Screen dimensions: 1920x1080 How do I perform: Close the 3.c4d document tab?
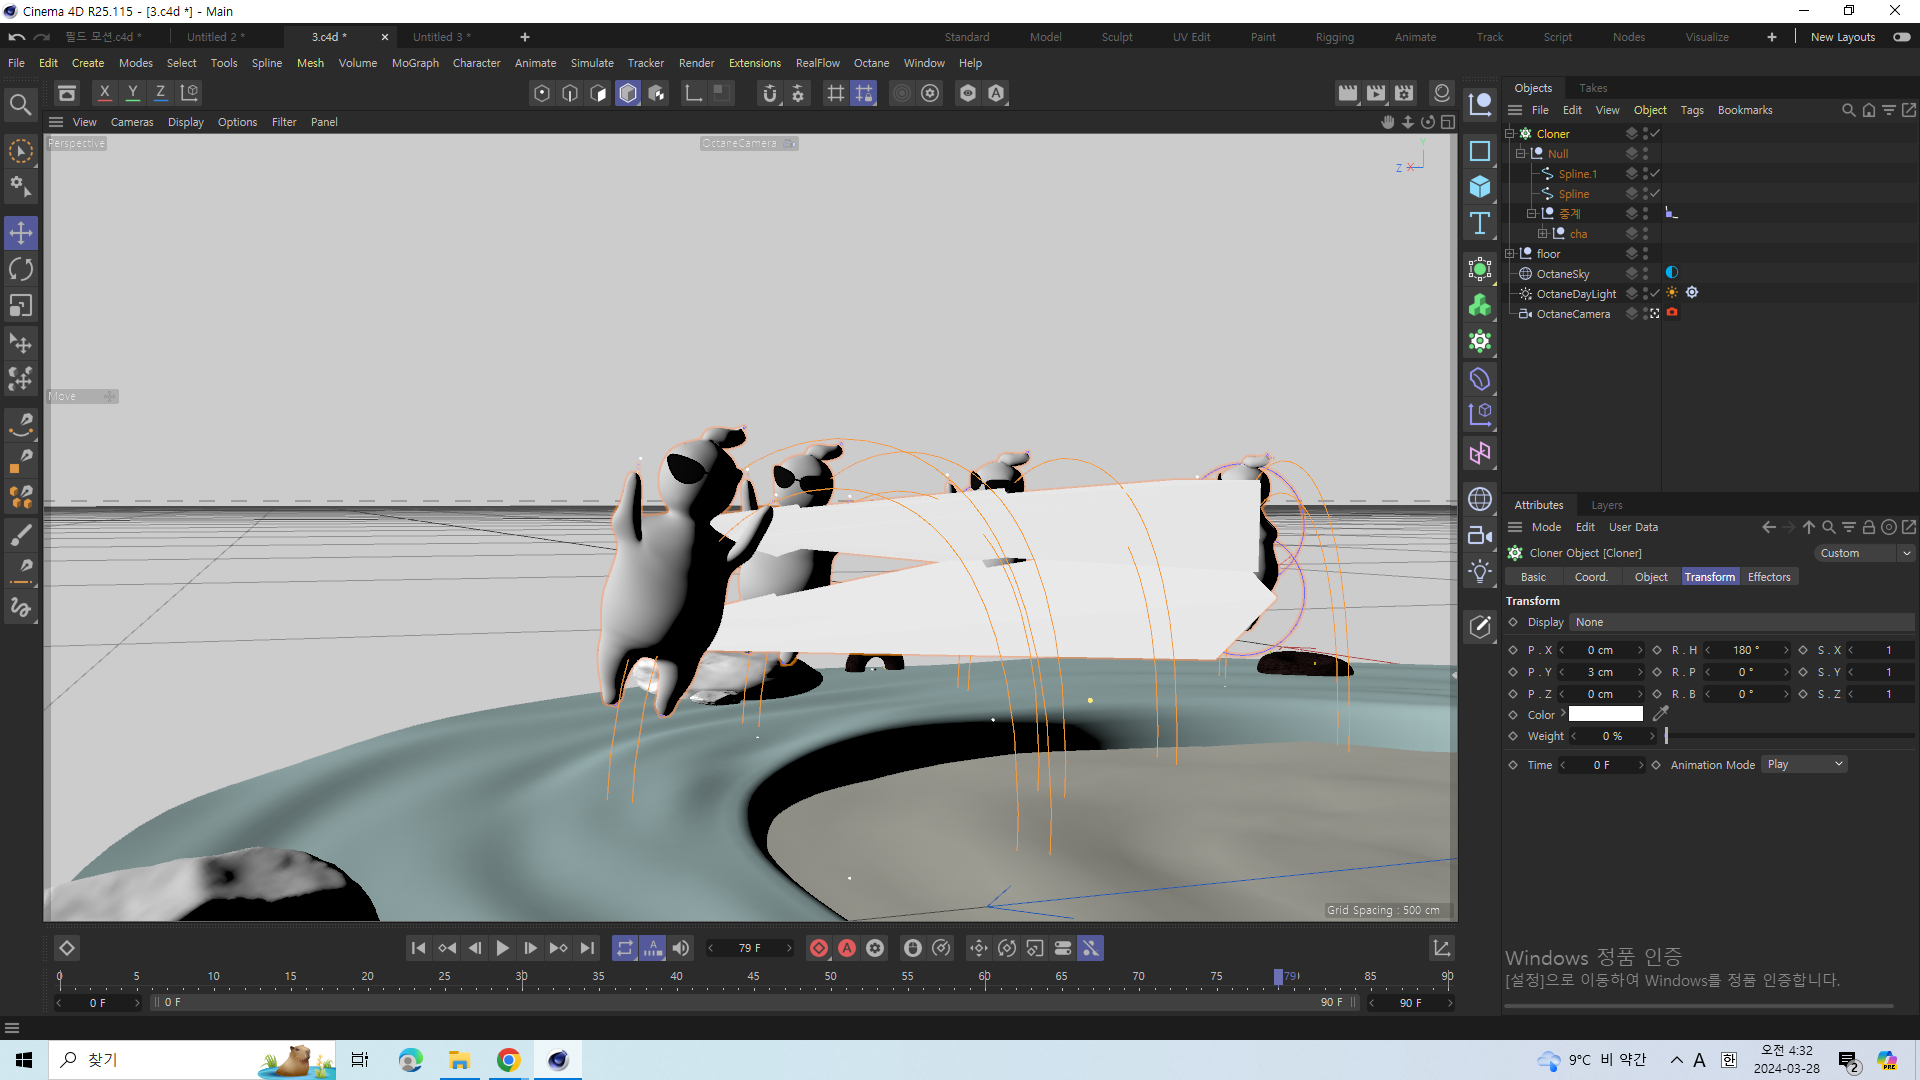385,37
